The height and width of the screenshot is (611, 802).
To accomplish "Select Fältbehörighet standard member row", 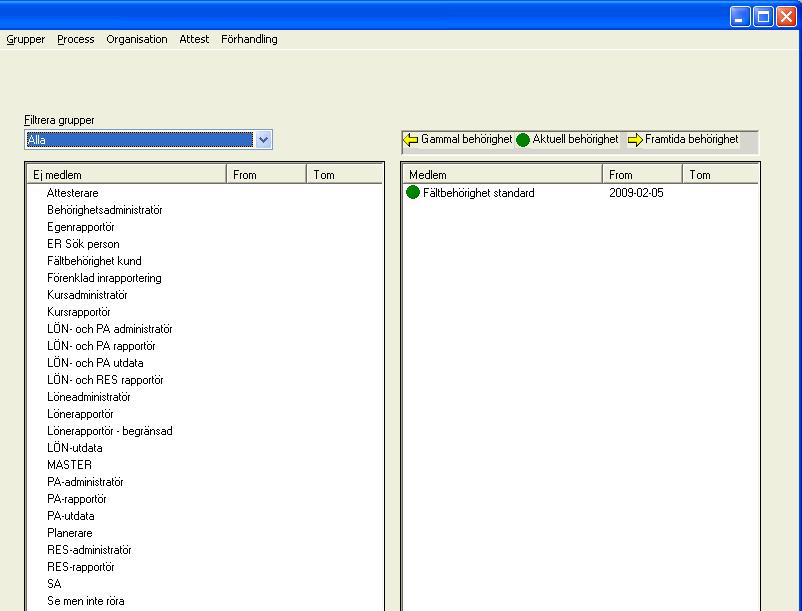I will click(x=479, y=193).
